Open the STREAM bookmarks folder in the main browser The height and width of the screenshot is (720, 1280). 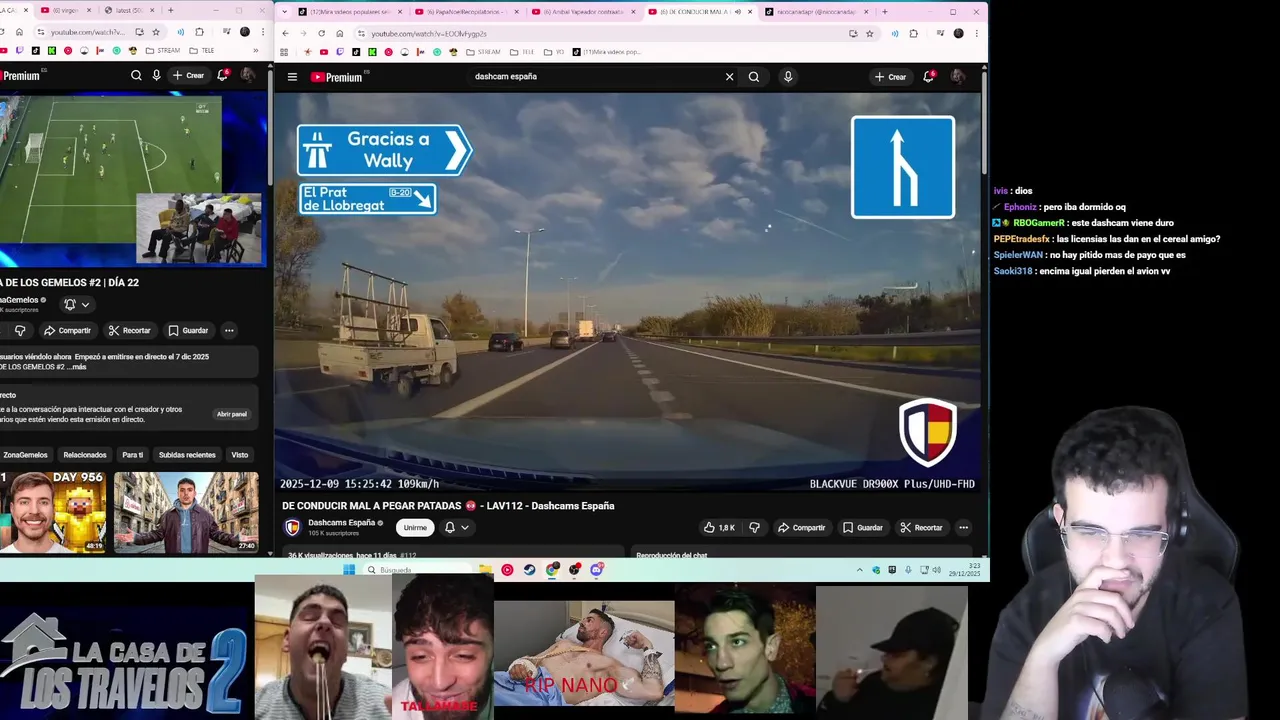point(483,52)
